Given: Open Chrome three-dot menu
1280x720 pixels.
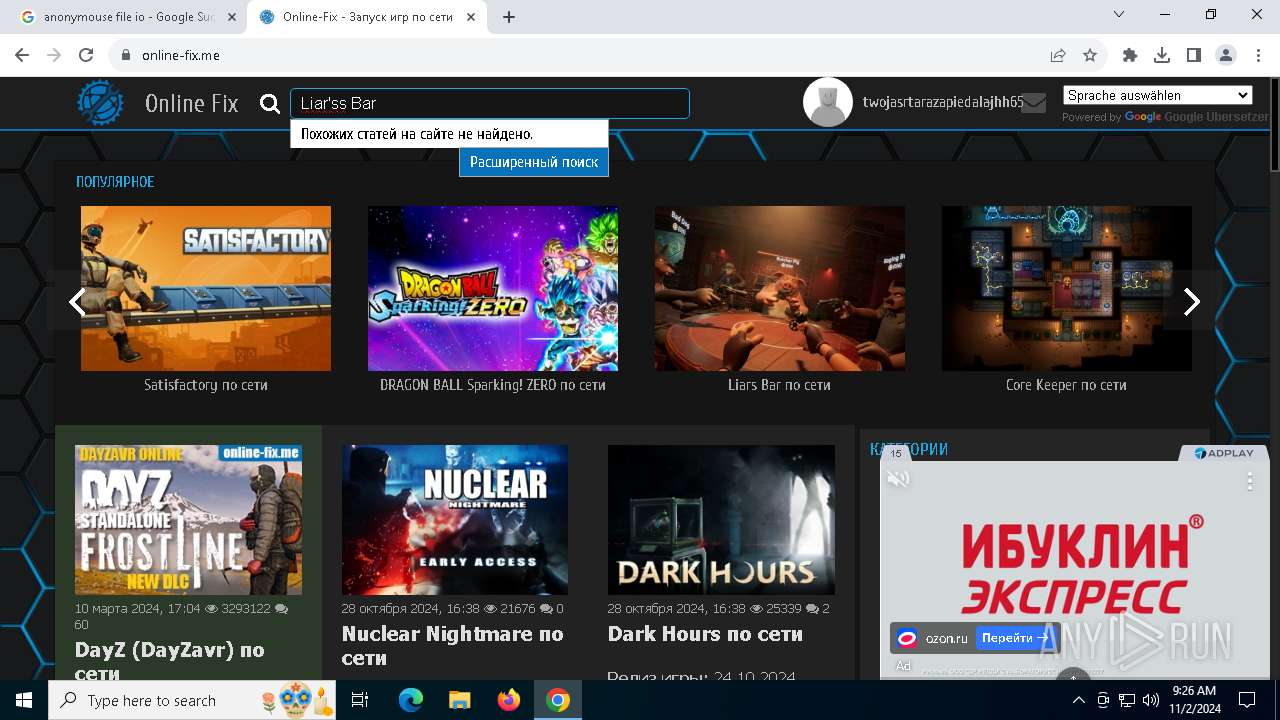Looking at the screenshot, I should pyautogui.click(x=1258, y=56).
